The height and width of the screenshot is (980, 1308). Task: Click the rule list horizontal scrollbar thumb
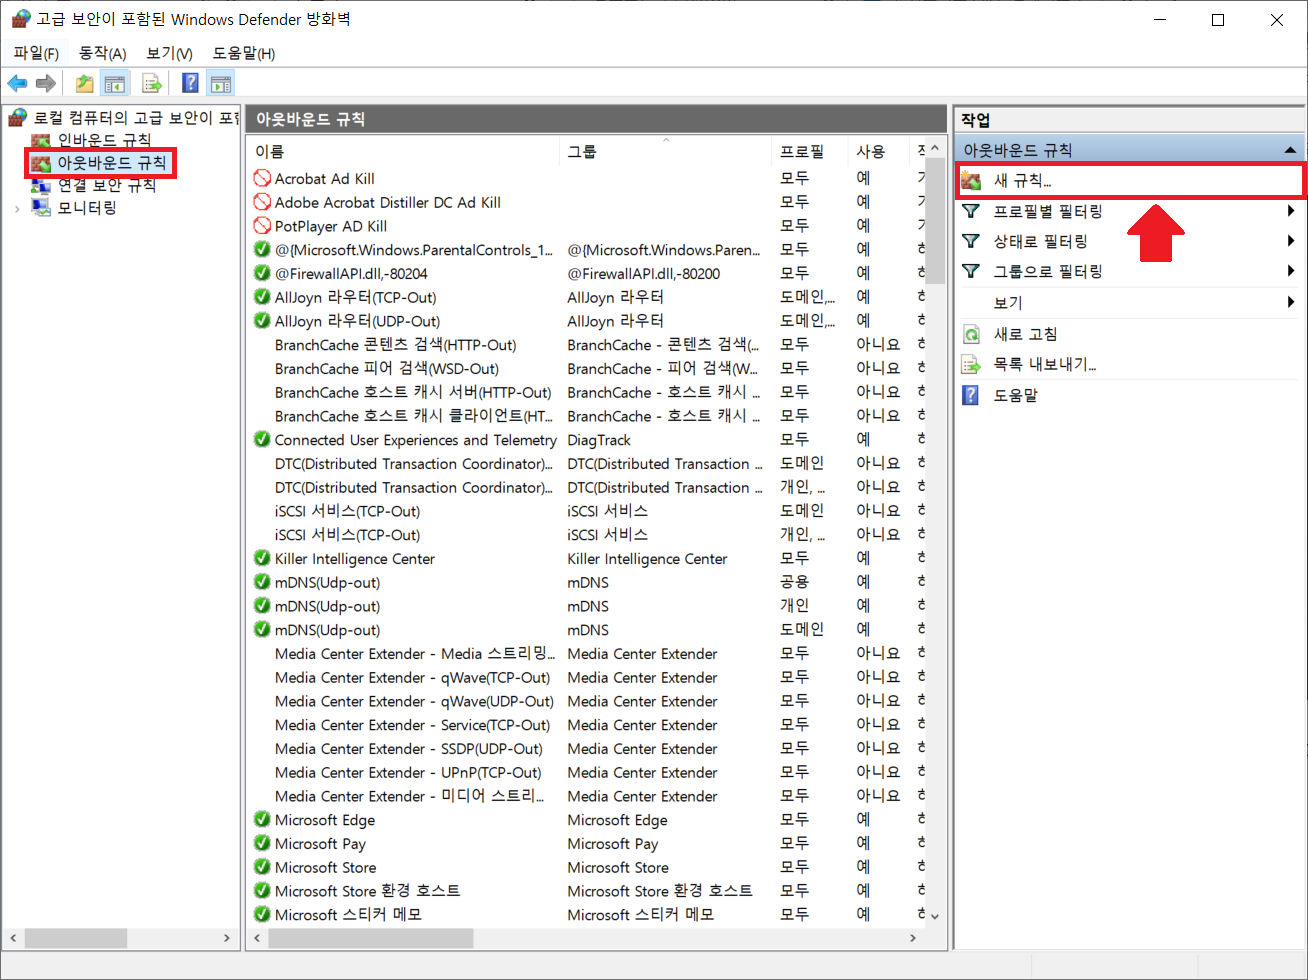click(371, 938)
